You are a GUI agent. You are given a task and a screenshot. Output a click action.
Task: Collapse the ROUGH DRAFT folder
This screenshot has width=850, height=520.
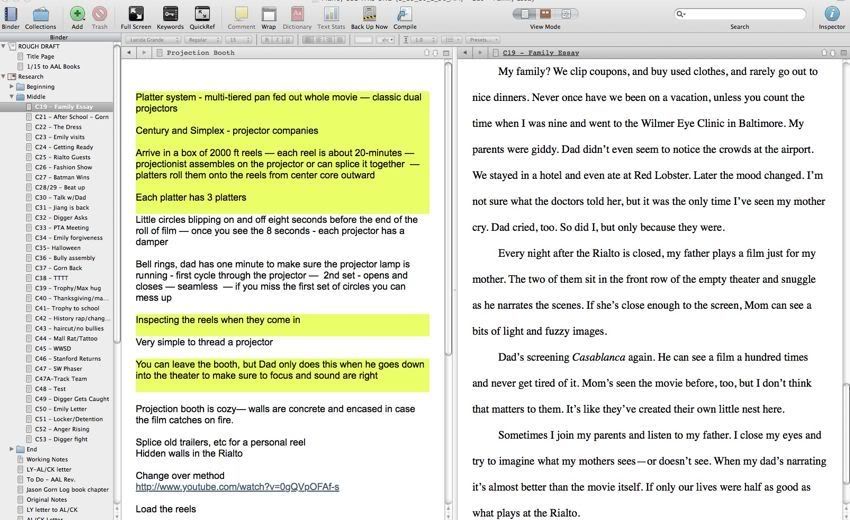pos(4,47)
